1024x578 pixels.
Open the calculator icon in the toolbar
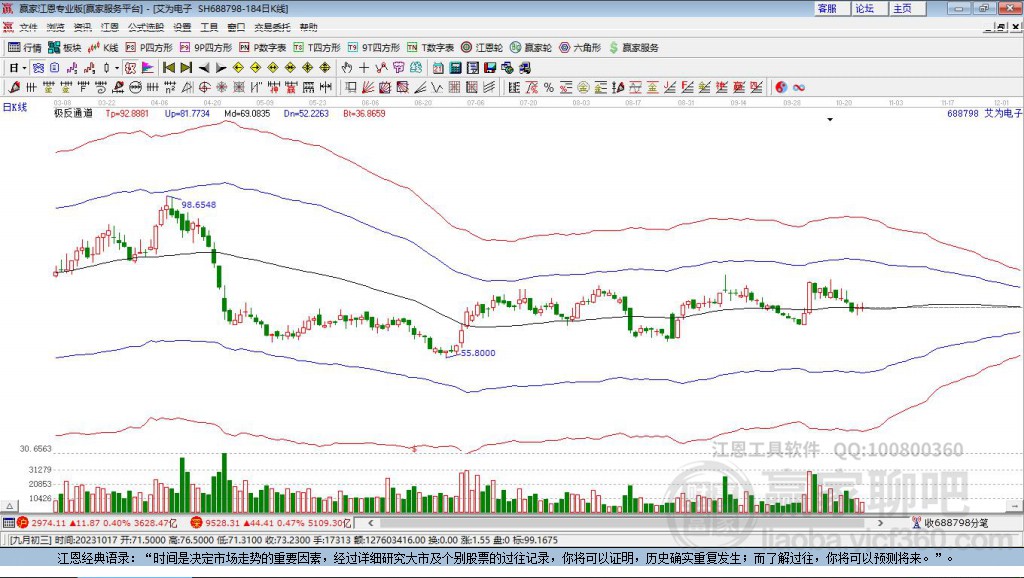pyautogui.click(x=456, y=68)
